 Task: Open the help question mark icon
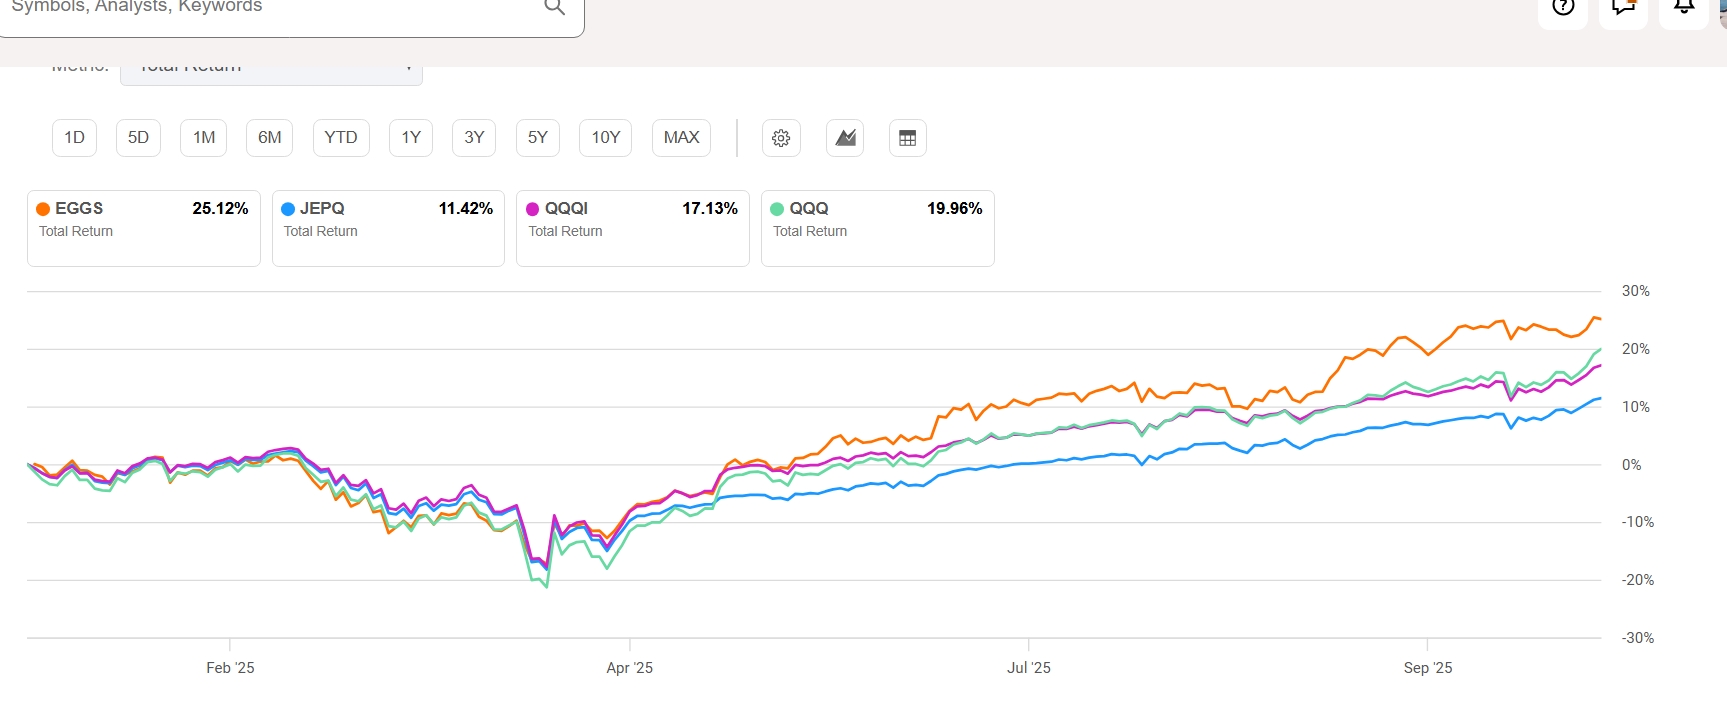click(1563, 8)
